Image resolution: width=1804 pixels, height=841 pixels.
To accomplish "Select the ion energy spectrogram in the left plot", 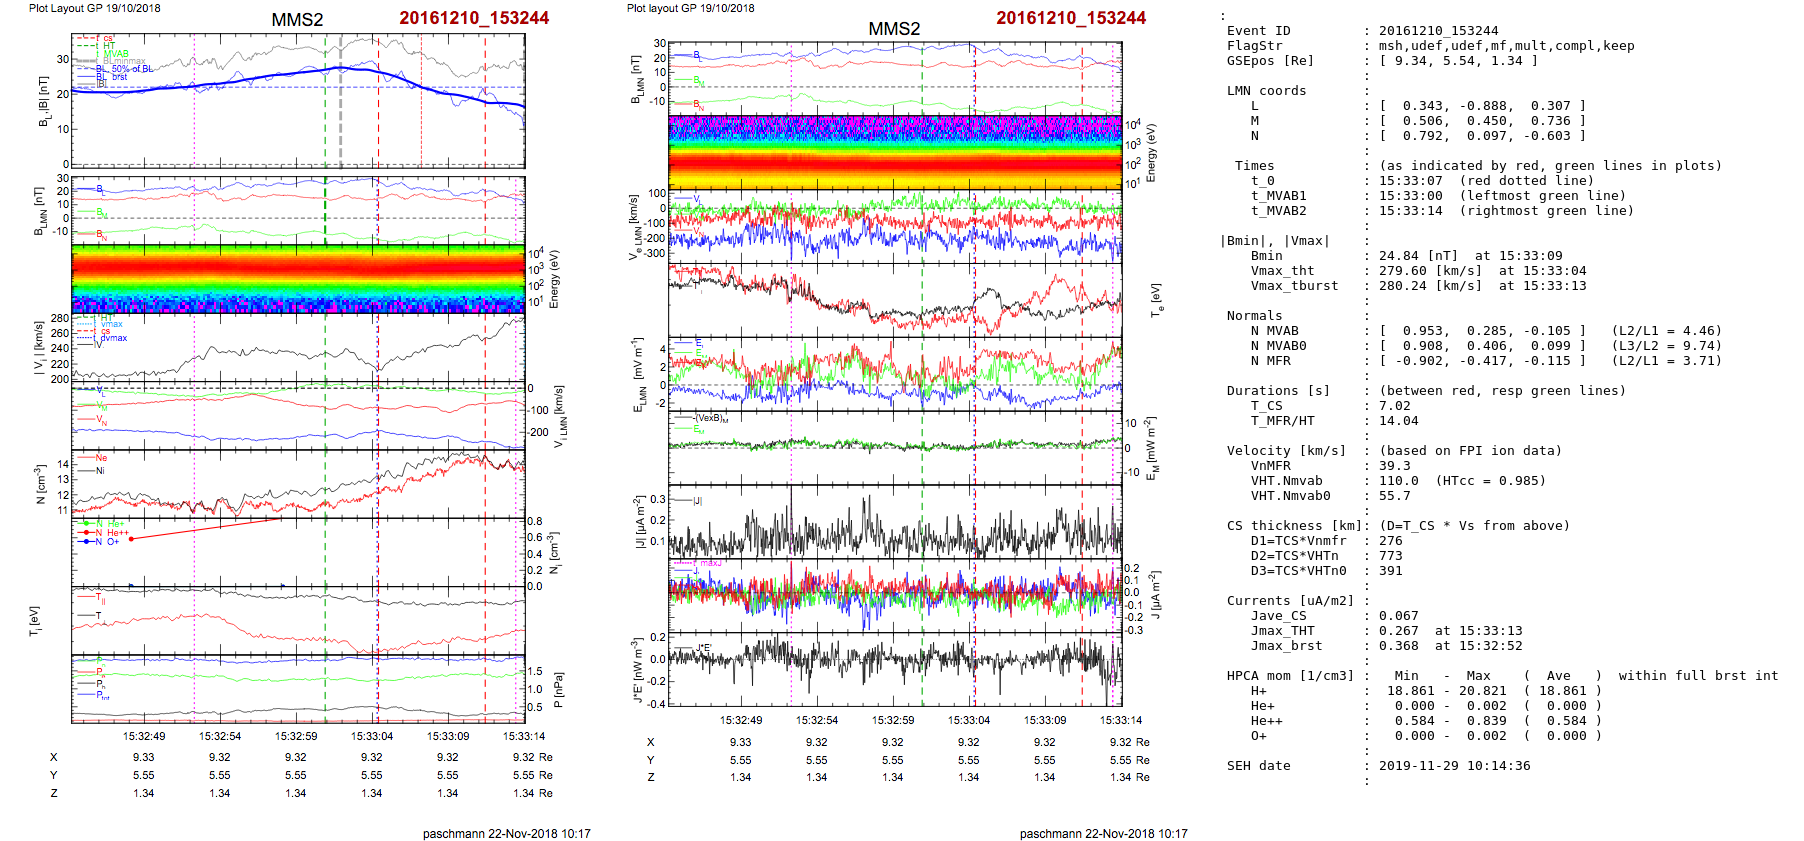I will [298, 279].
